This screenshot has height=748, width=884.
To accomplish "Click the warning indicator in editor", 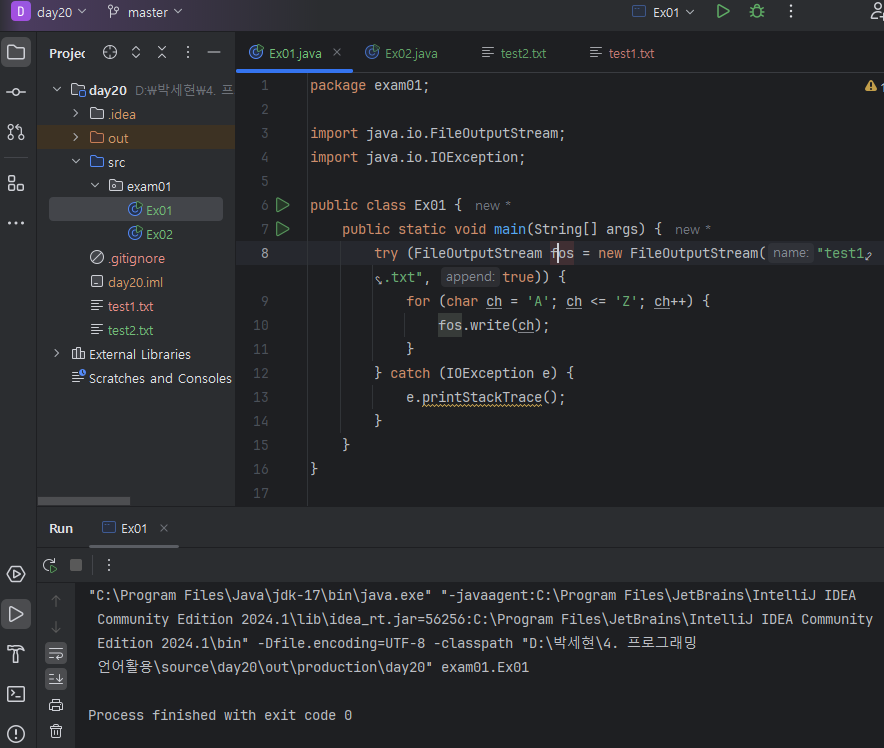I will (871, 86).
